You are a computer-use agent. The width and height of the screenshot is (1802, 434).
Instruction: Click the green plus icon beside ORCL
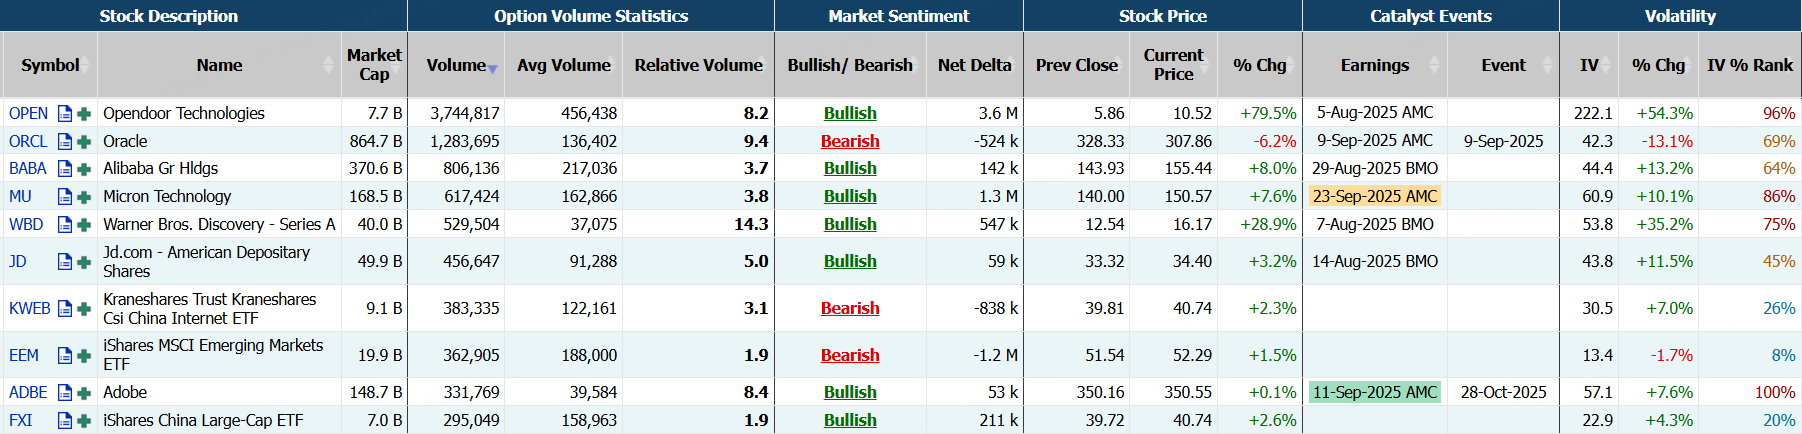[84, 142]
